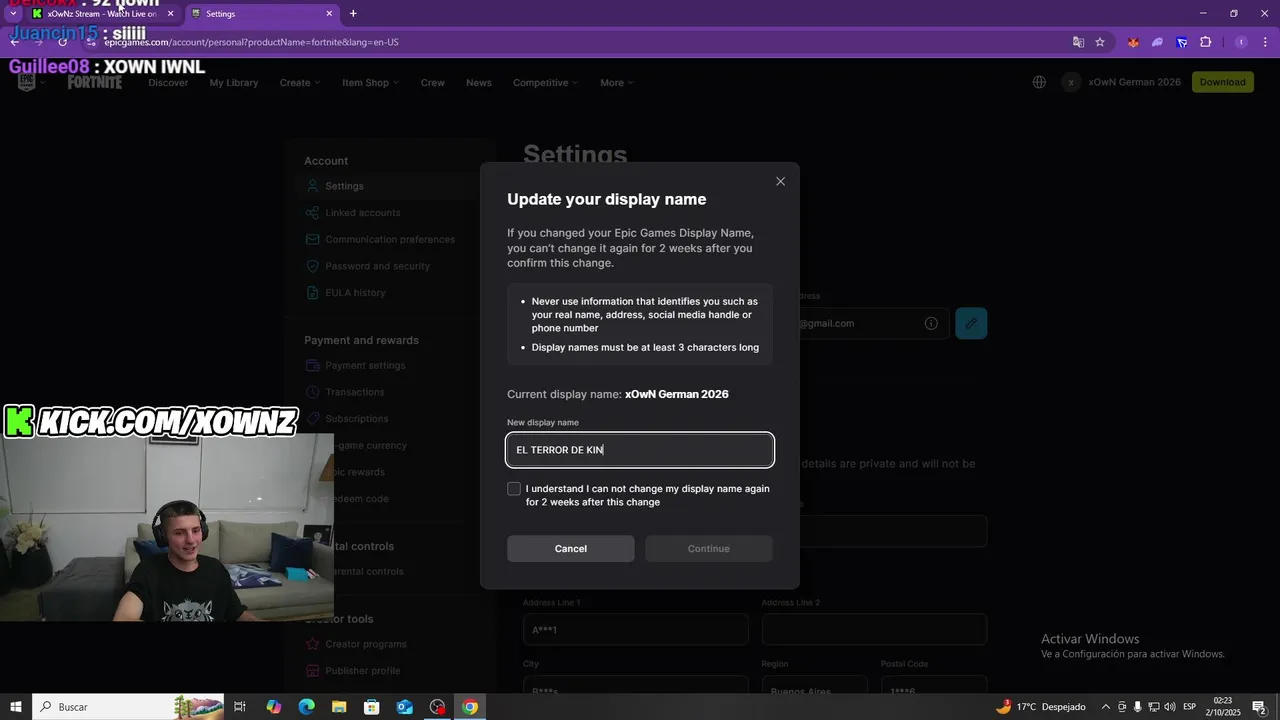
Task: Click the email edit pencil button
Action: pyautogui.click(x=971, y=323)
